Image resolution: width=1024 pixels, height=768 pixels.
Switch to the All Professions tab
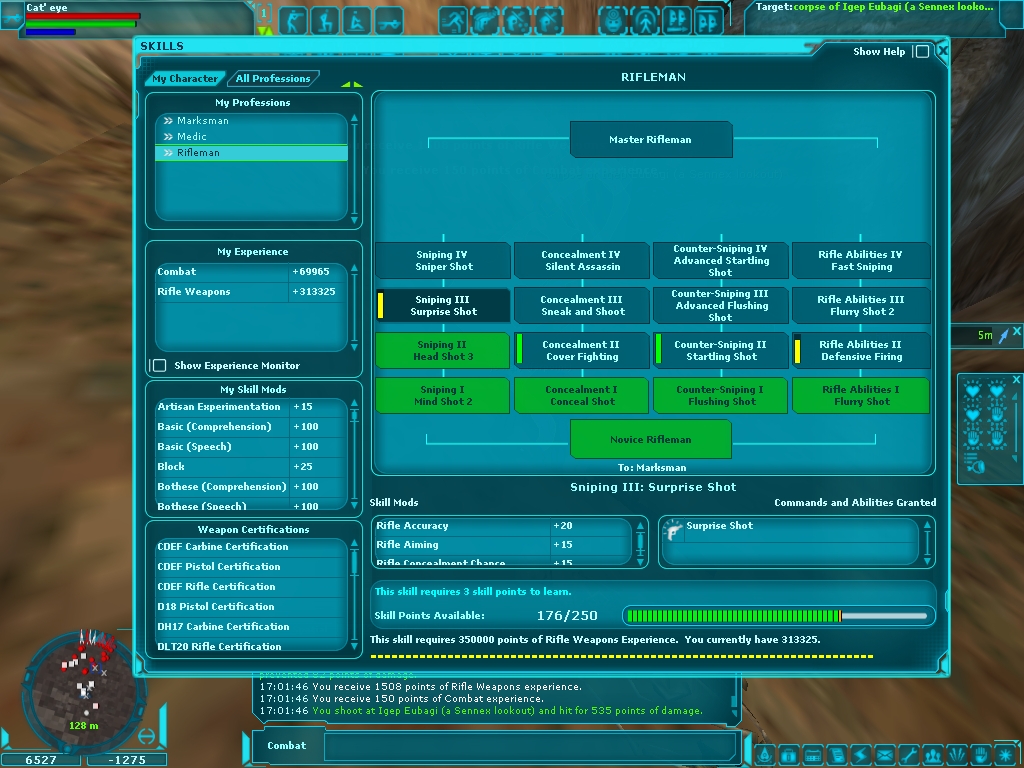pyautogui.click(x=273, y=78)
